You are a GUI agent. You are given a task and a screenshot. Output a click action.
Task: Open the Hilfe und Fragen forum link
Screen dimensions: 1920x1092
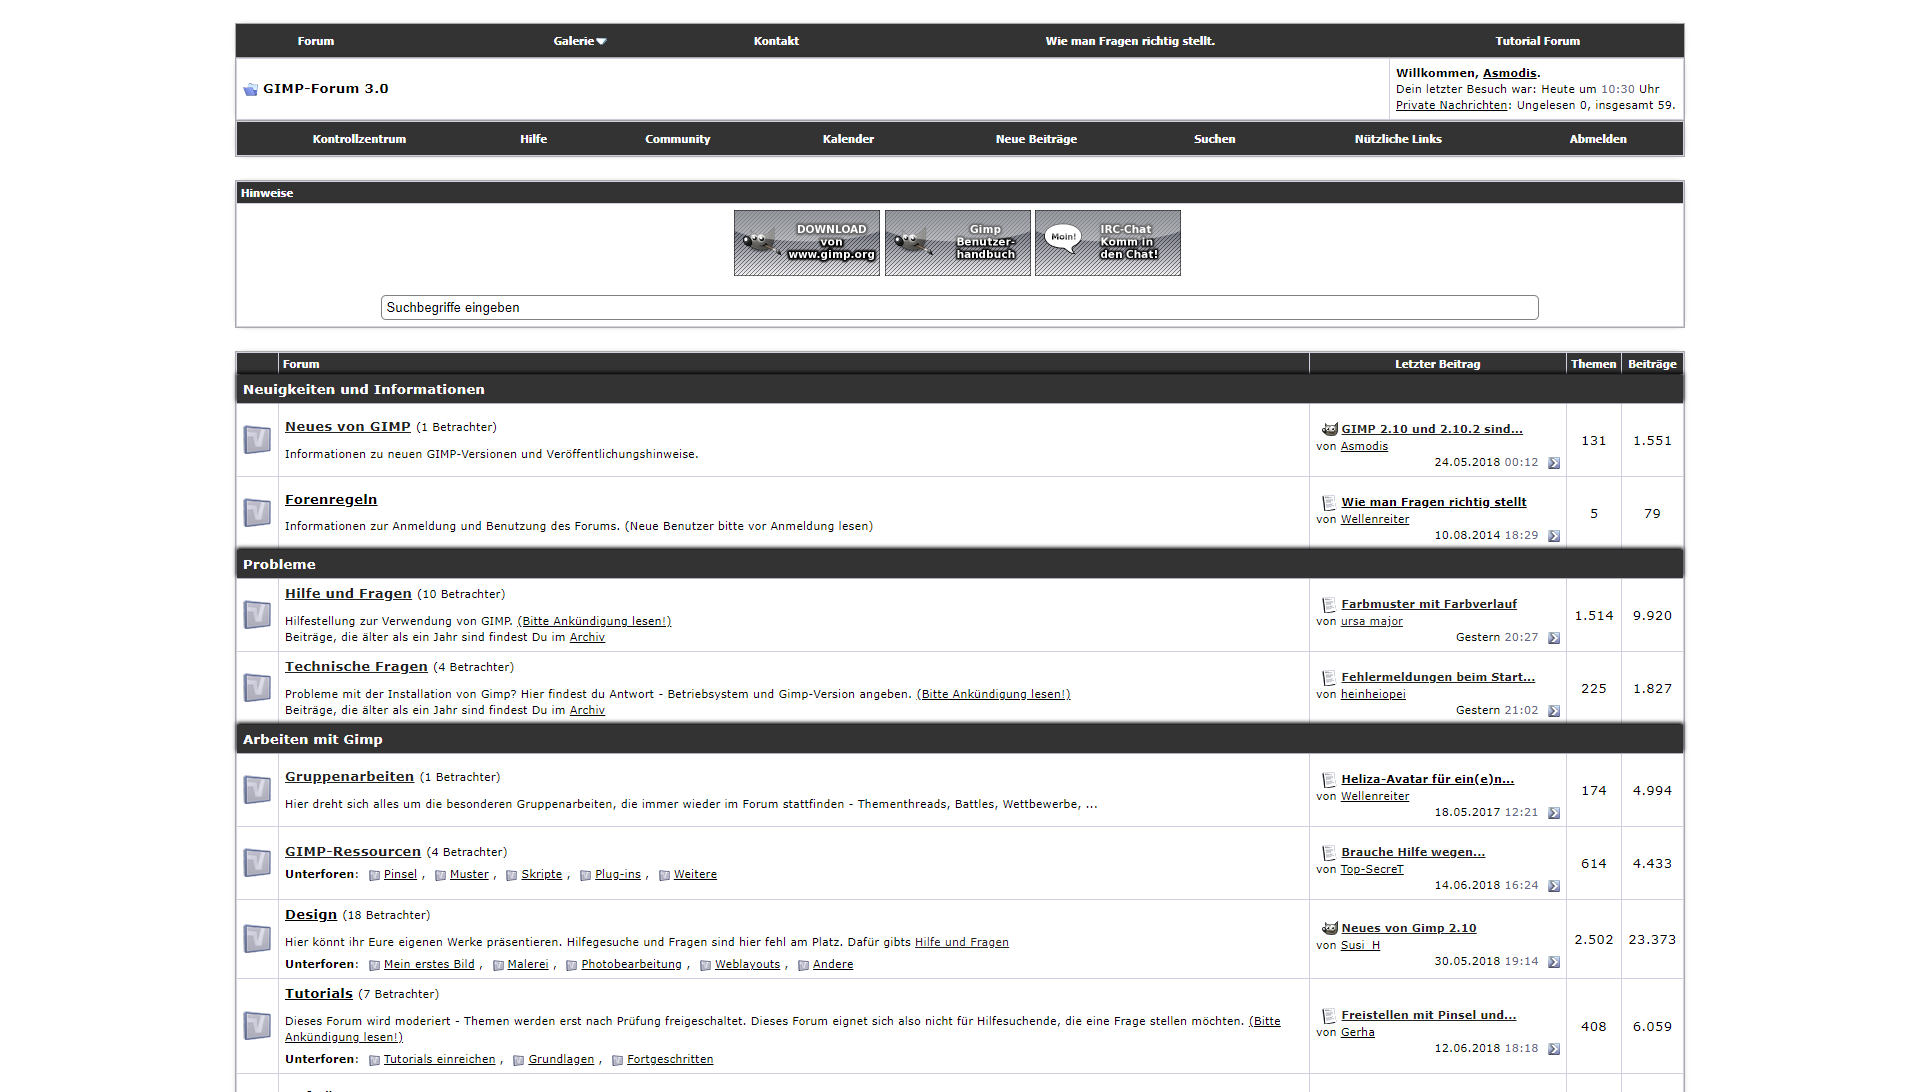(348, 594)
